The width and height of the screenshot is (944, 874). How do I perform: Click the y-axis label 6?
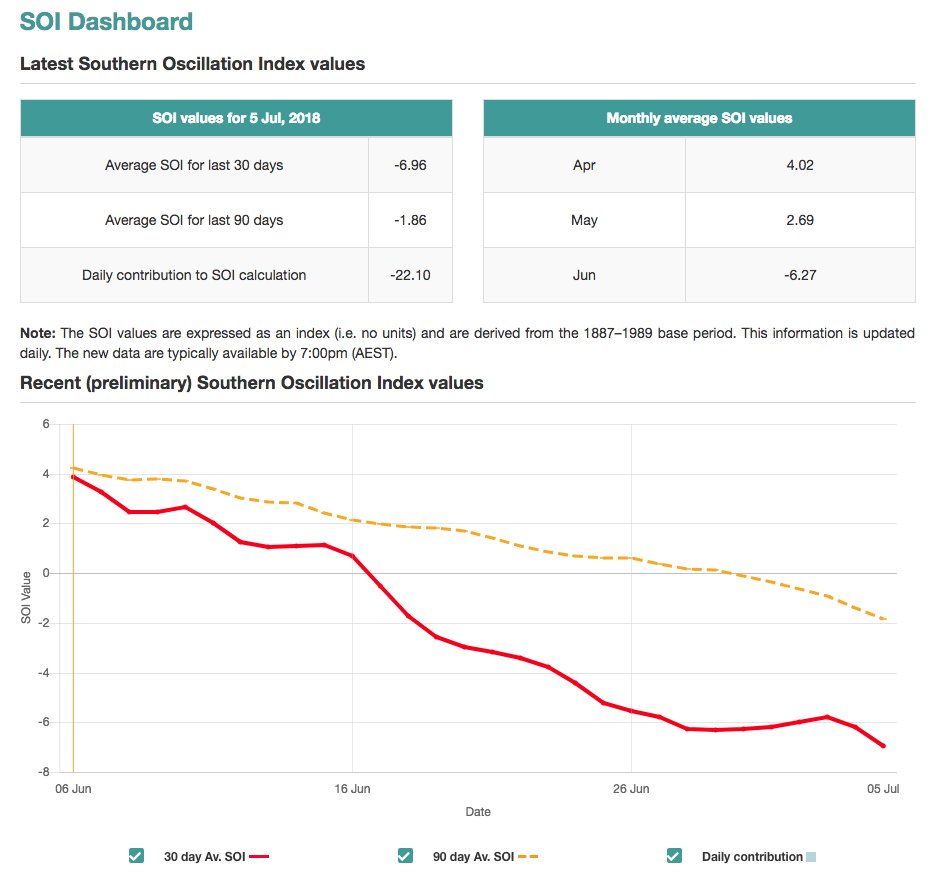46,424
